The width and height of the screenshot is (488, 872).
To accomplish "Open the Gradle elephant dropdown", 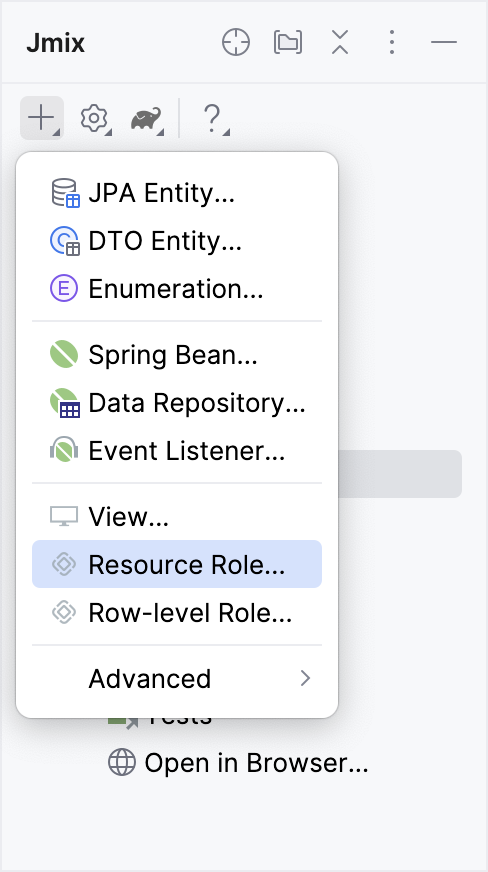I will [x=147, y=119].
